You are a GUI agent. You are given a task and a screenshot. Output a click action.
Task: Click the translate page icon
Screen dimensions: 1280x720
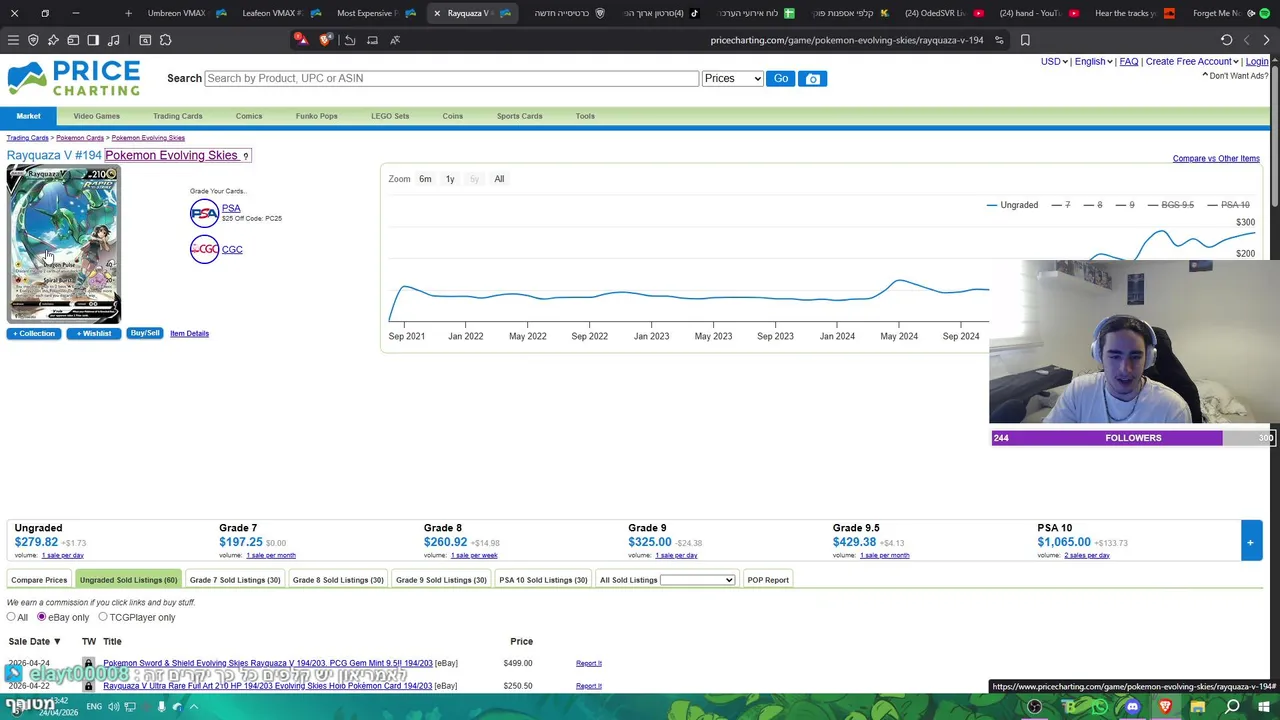pos(395,40)
